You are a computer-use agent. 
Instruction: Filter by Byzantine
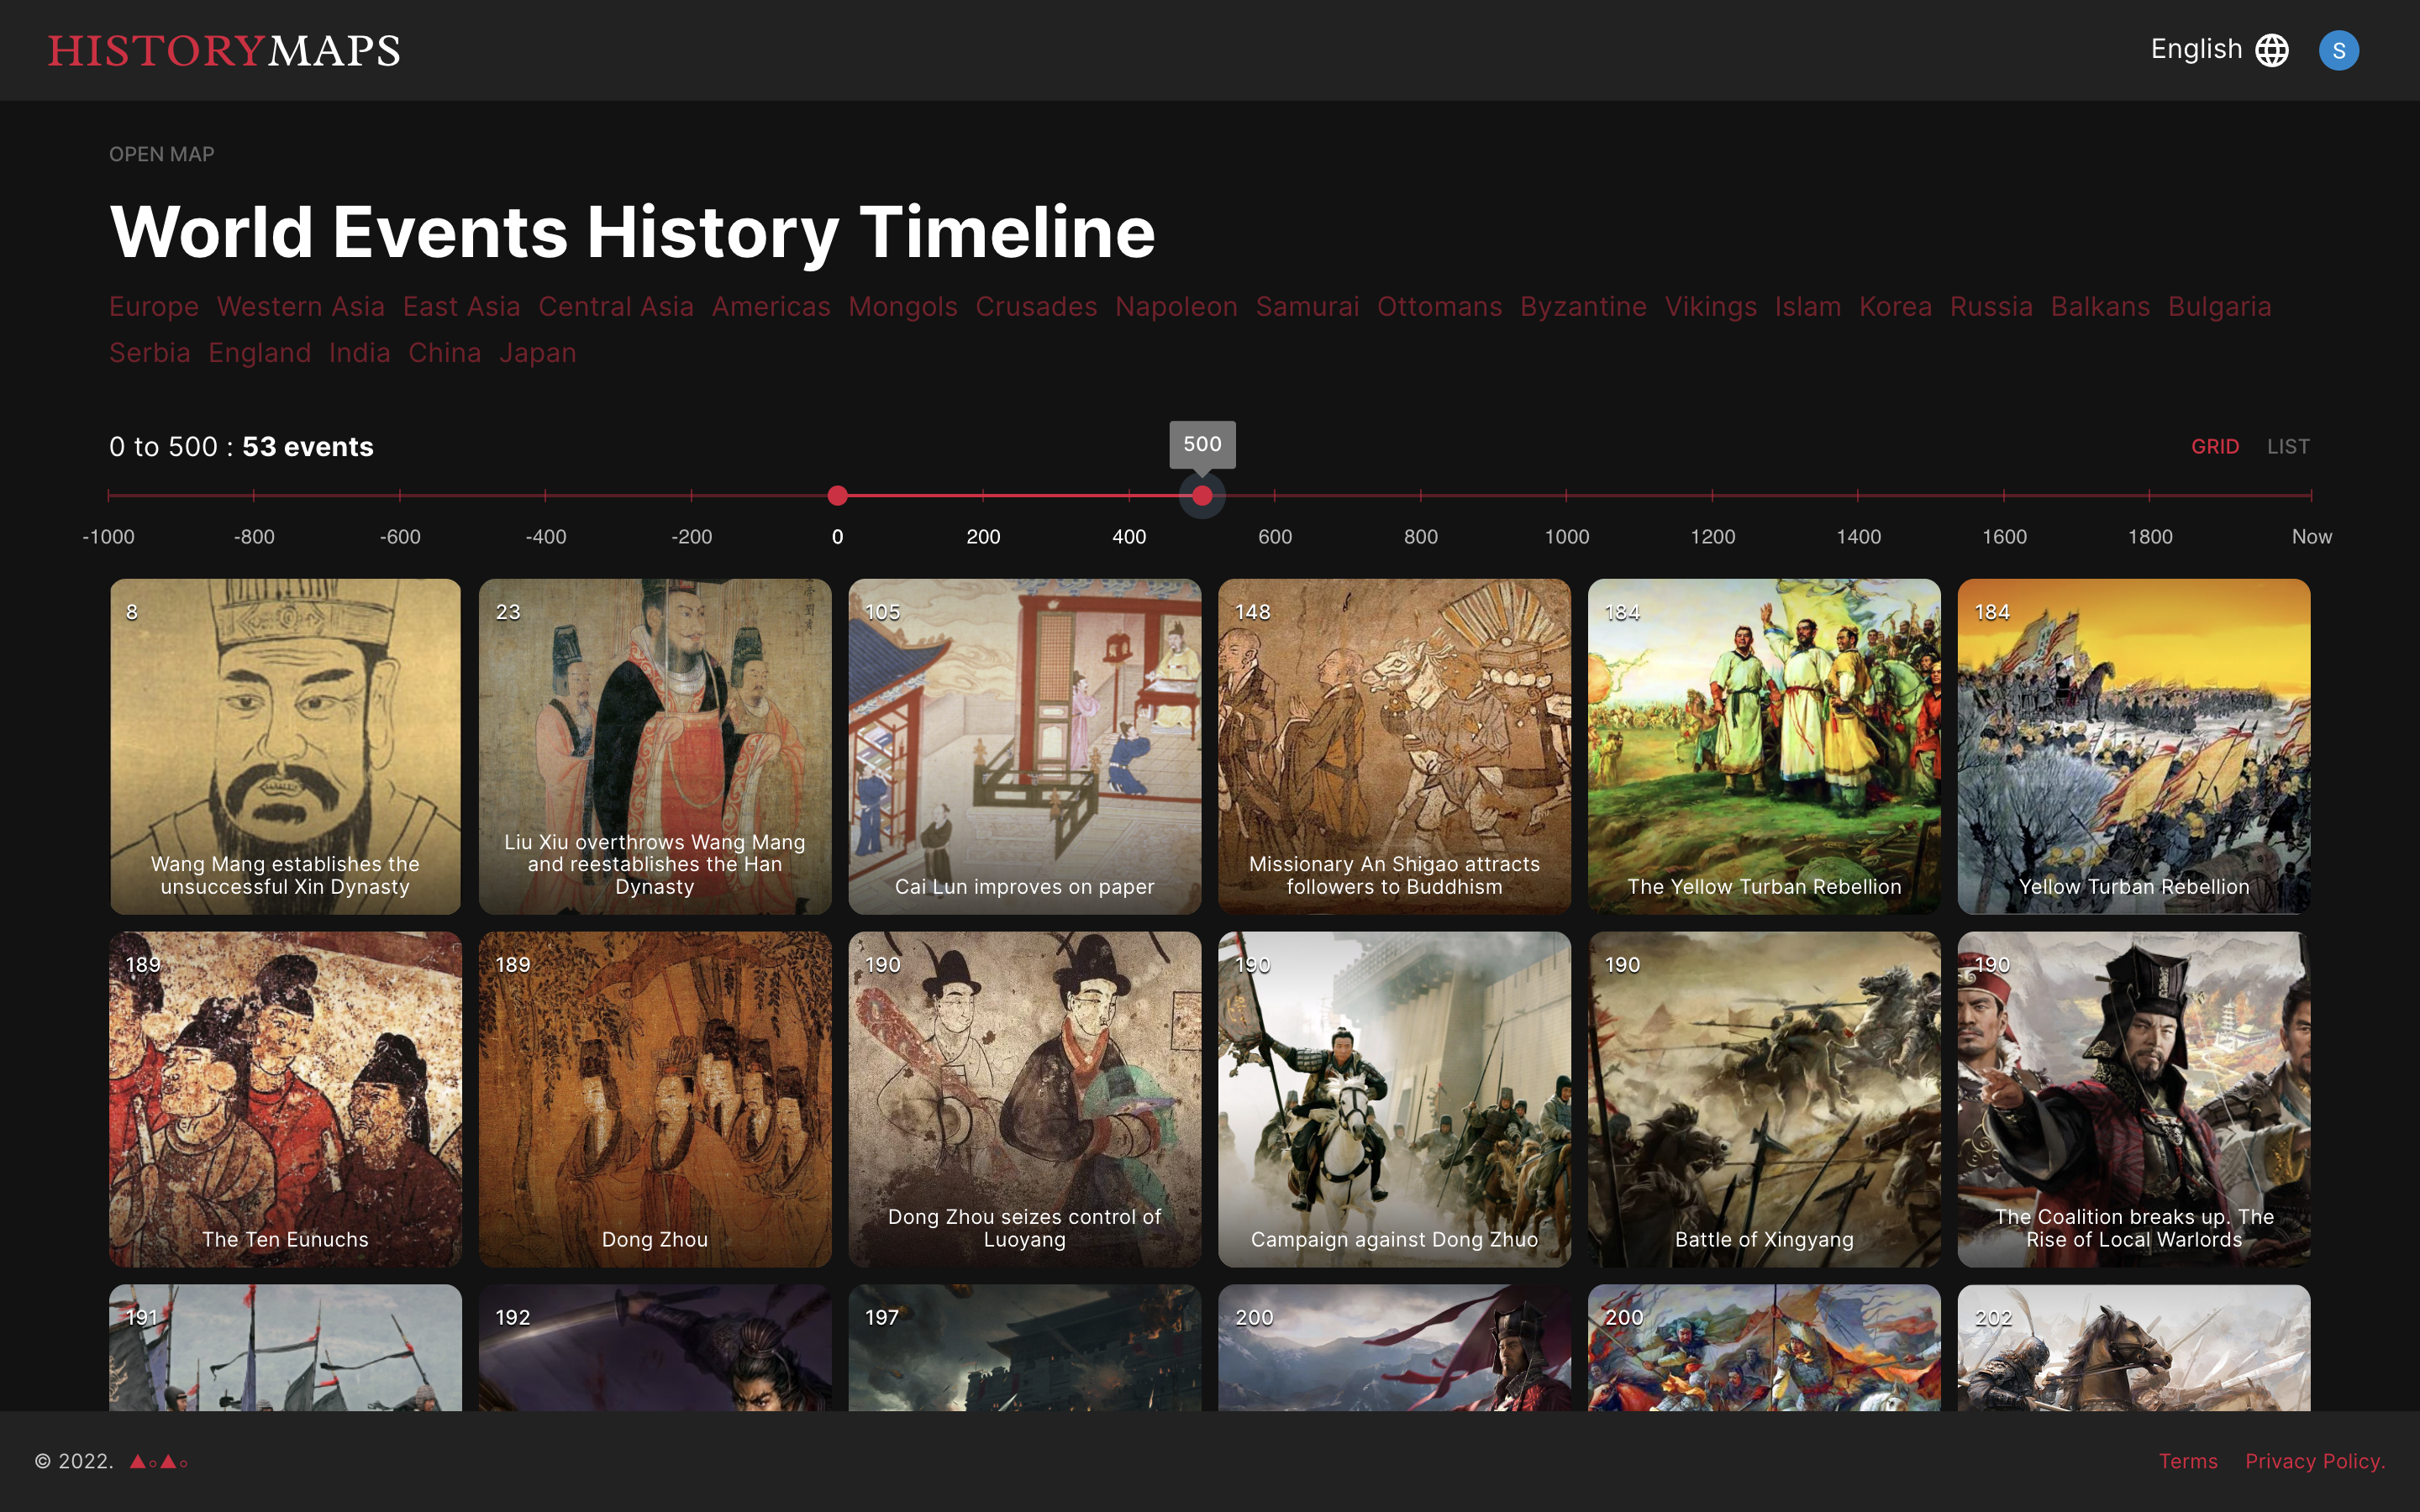click(1583, 307)
